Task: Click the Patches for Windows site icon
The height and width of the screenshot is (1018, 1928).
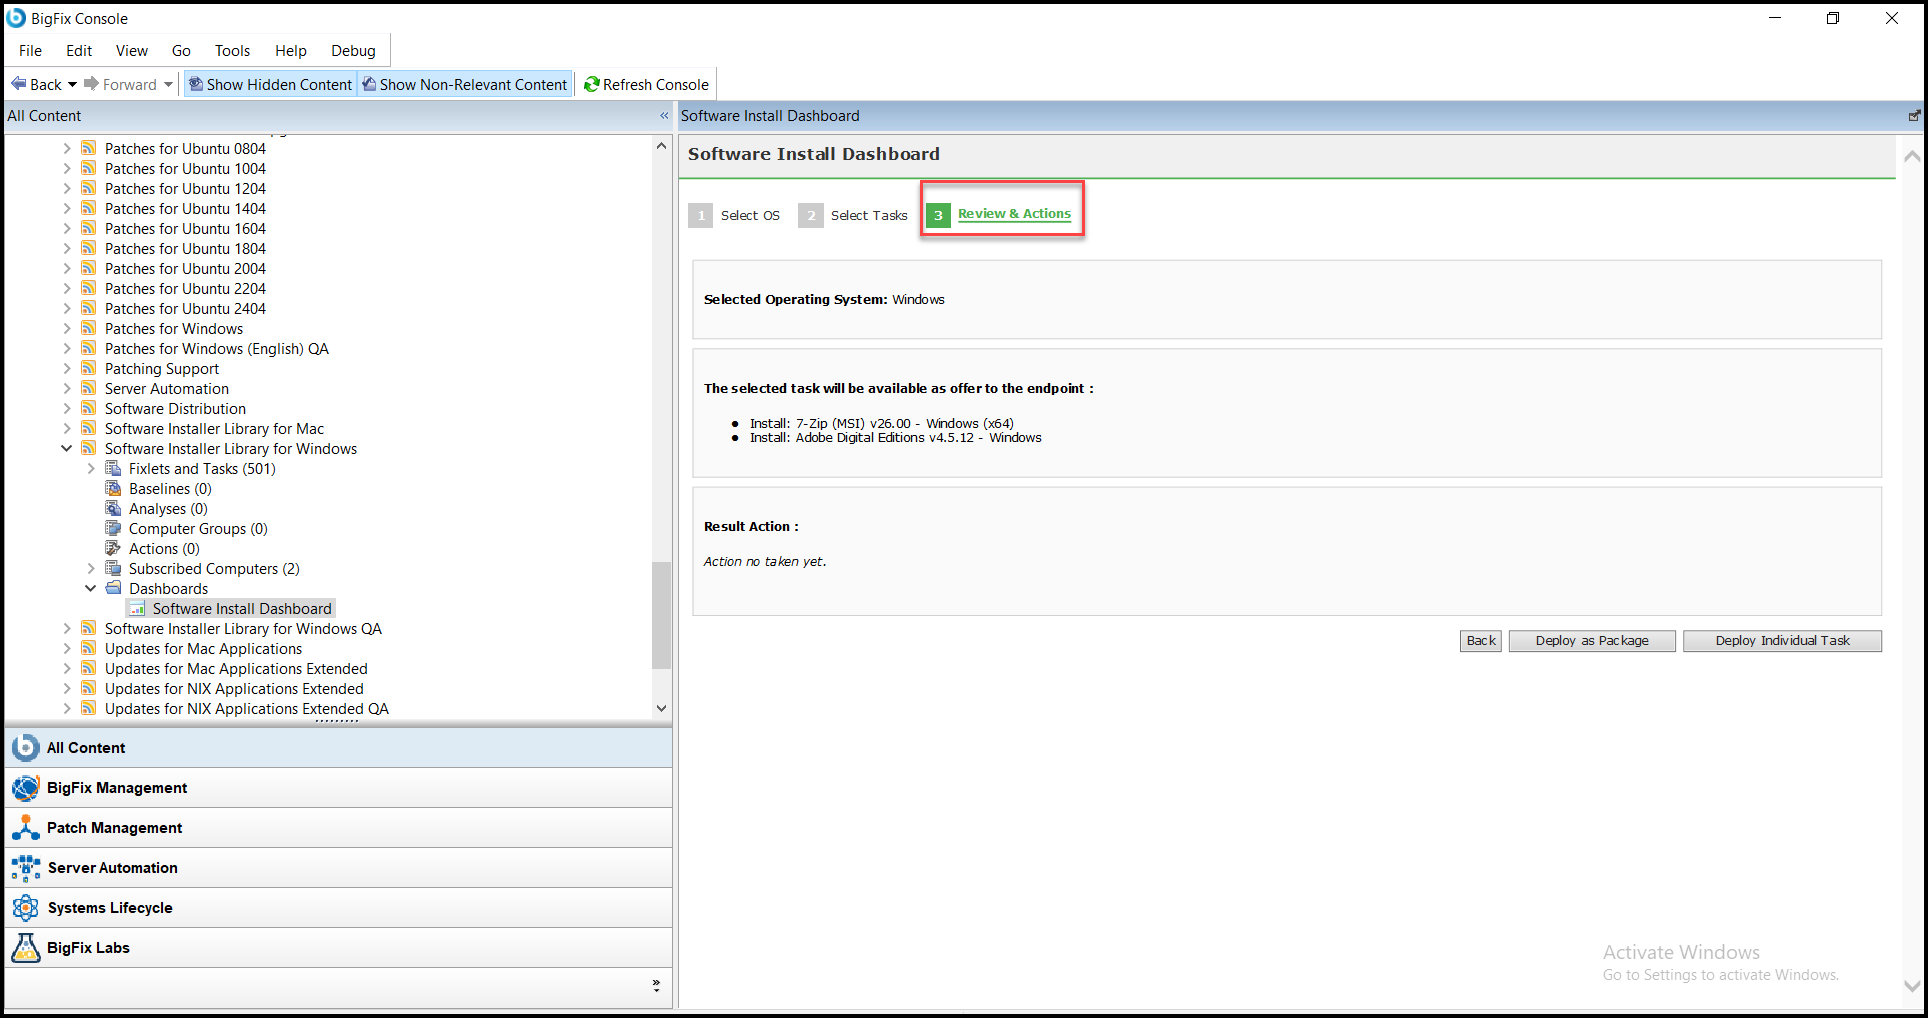Action: coord(89,328)
